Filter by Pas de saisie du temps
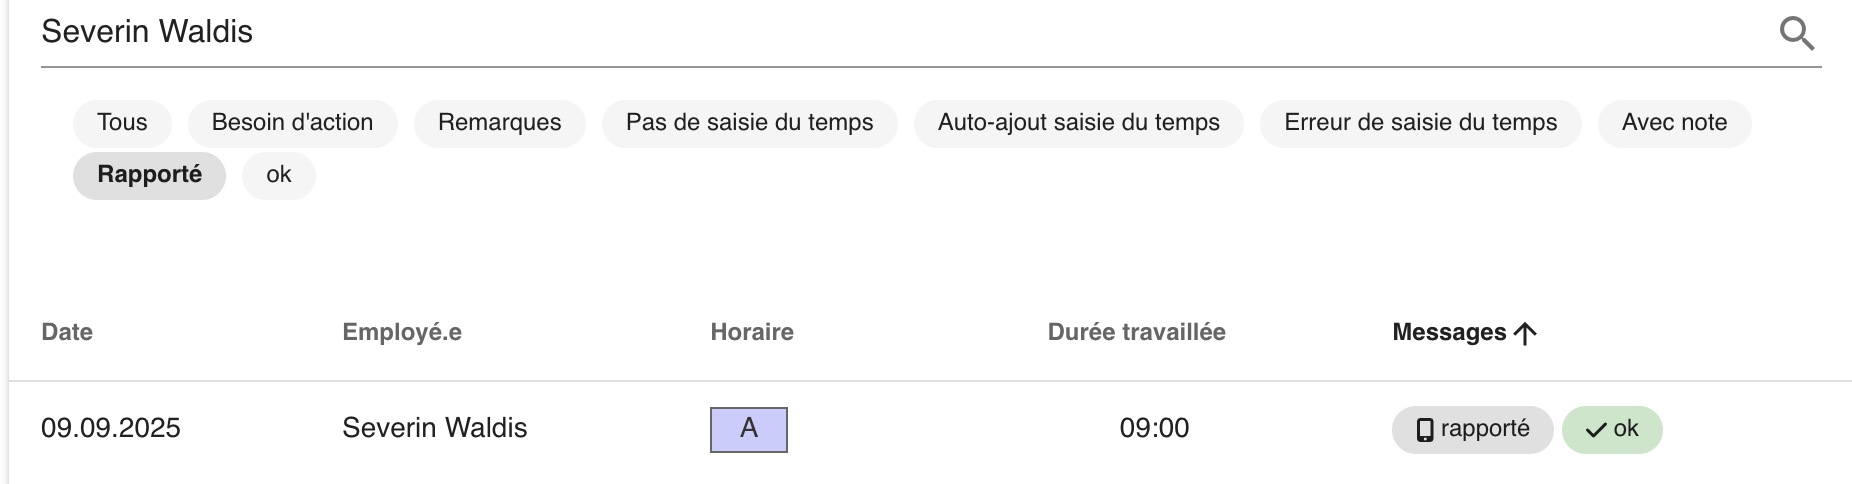Viewport: 1852px width, 484px height. 749,123
